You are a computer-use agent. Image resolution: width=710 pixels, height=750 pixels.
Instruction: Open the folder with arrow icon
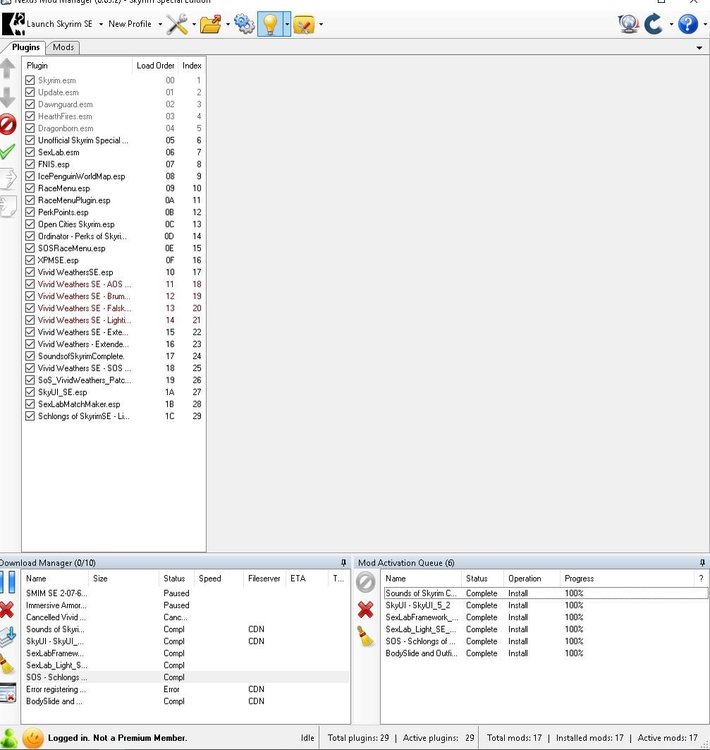tap(211, 24)
